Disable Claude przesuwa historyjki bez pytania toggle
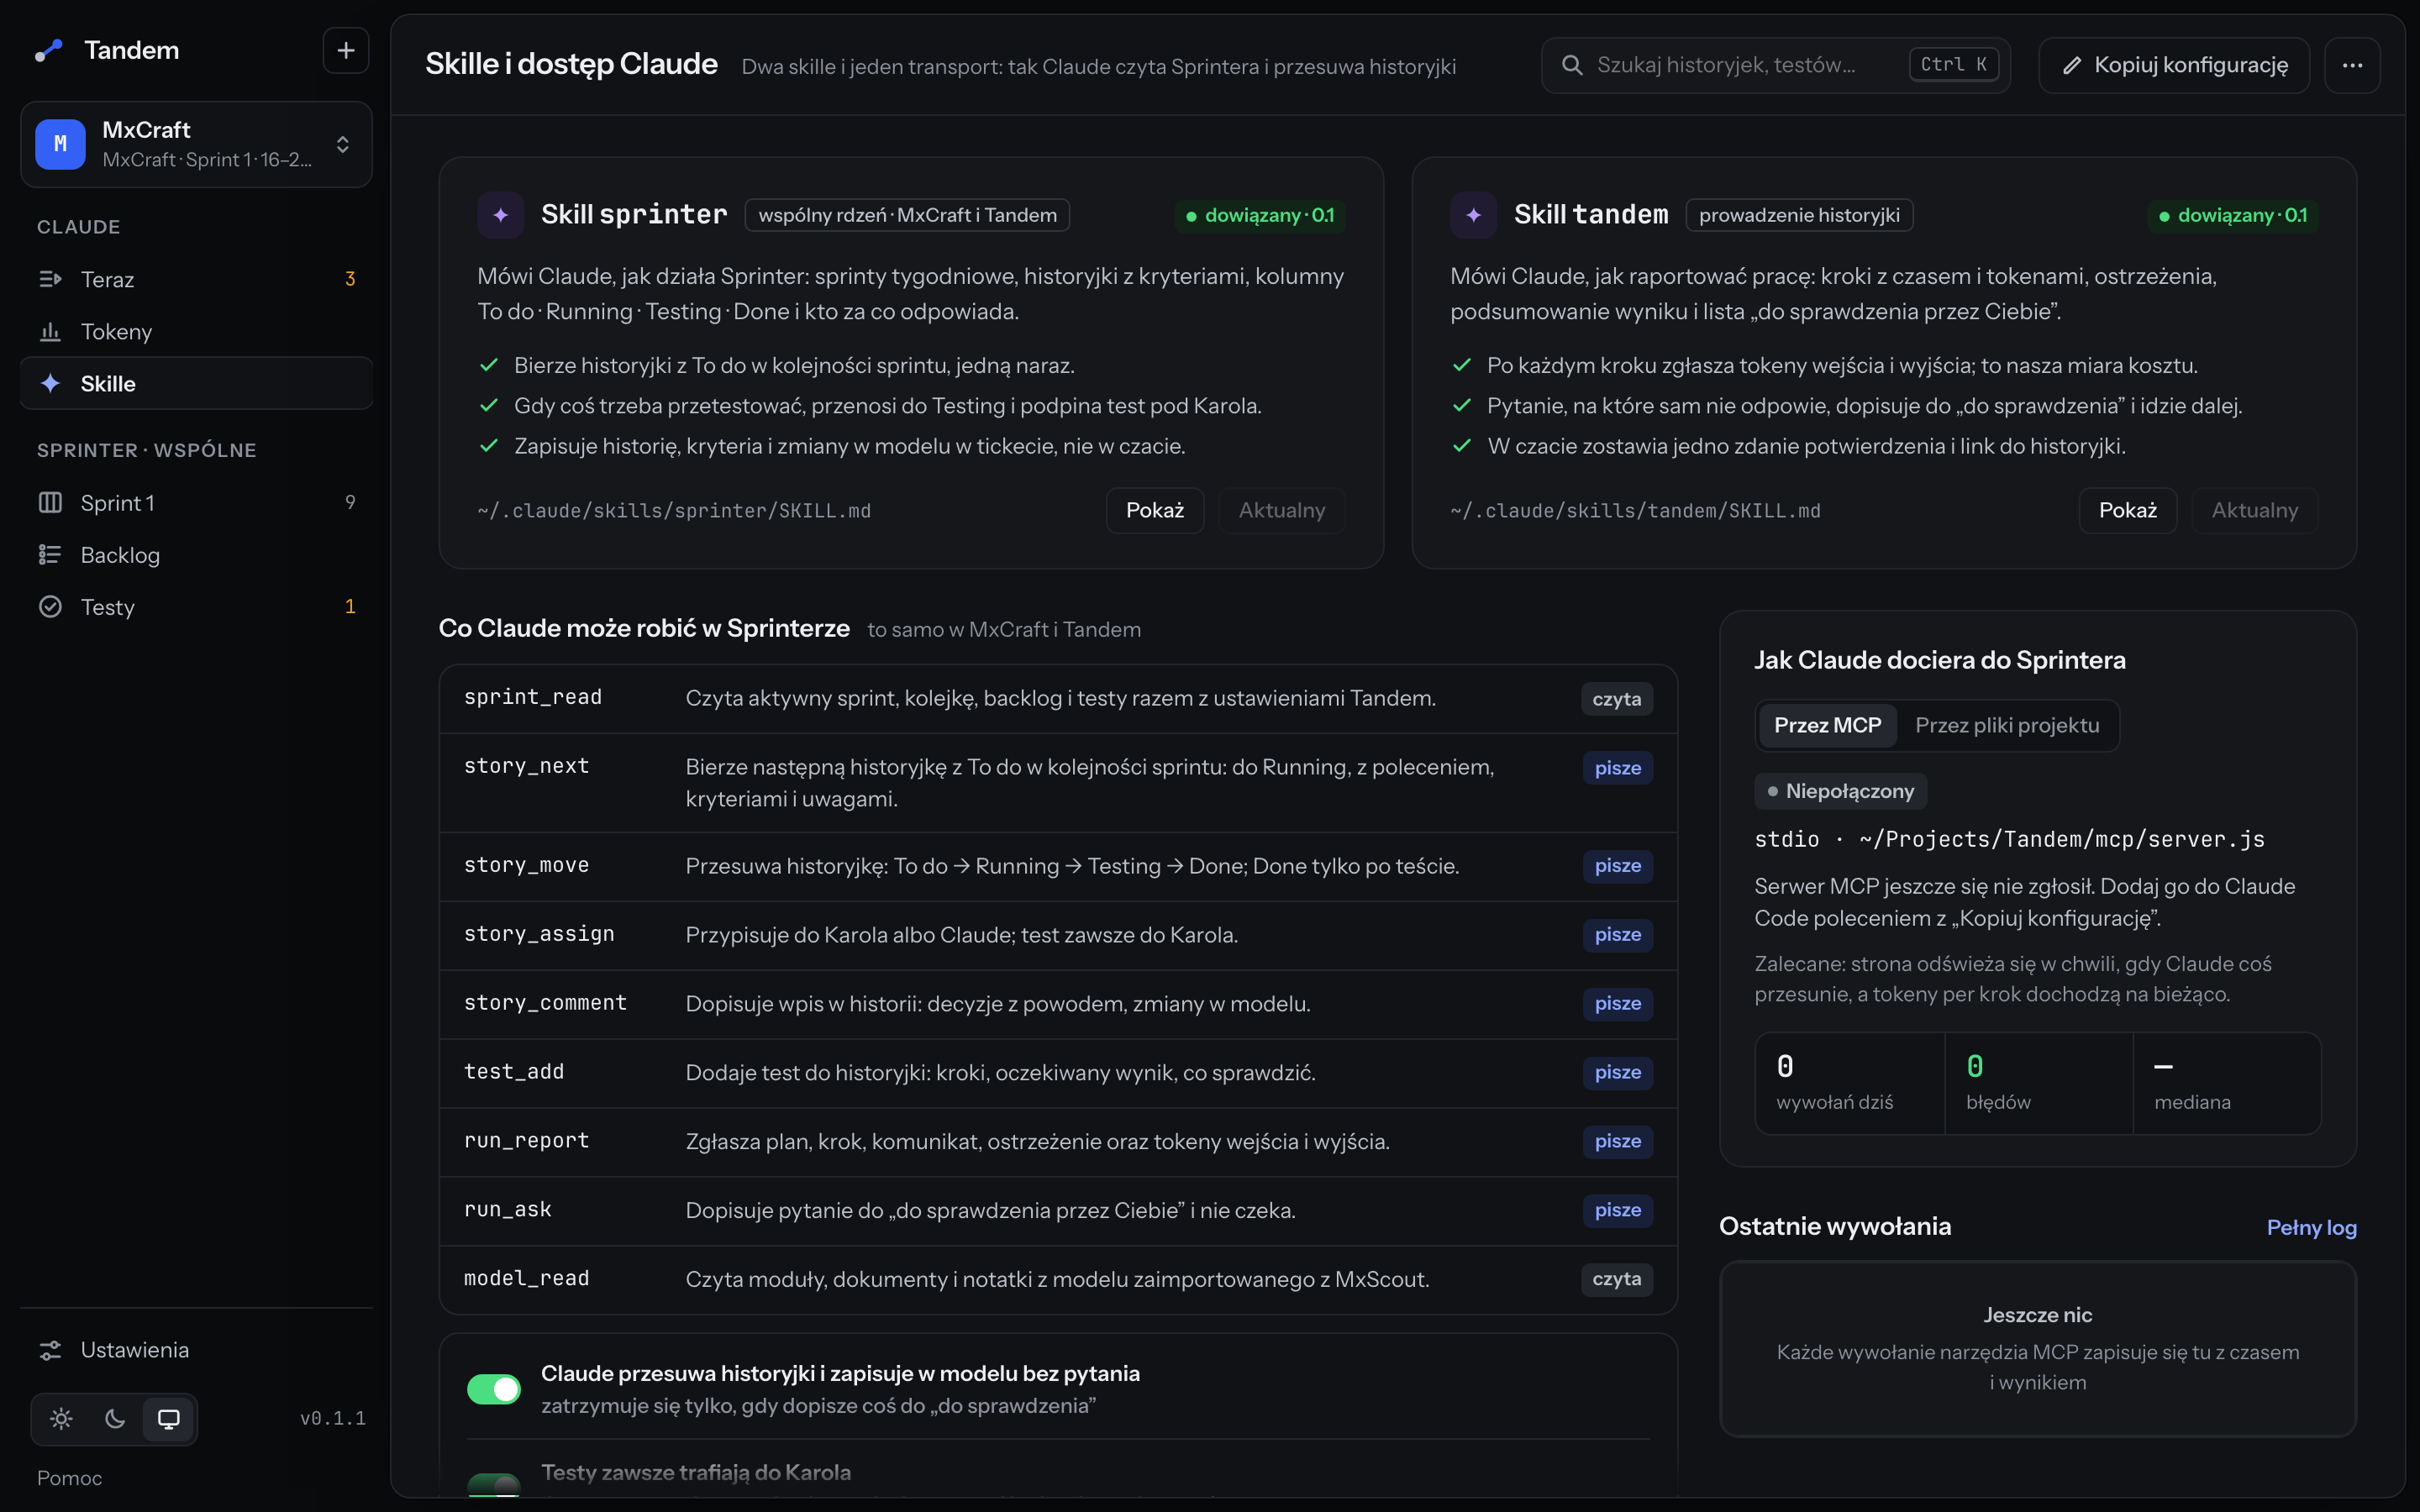 [x=494, y=1388]
